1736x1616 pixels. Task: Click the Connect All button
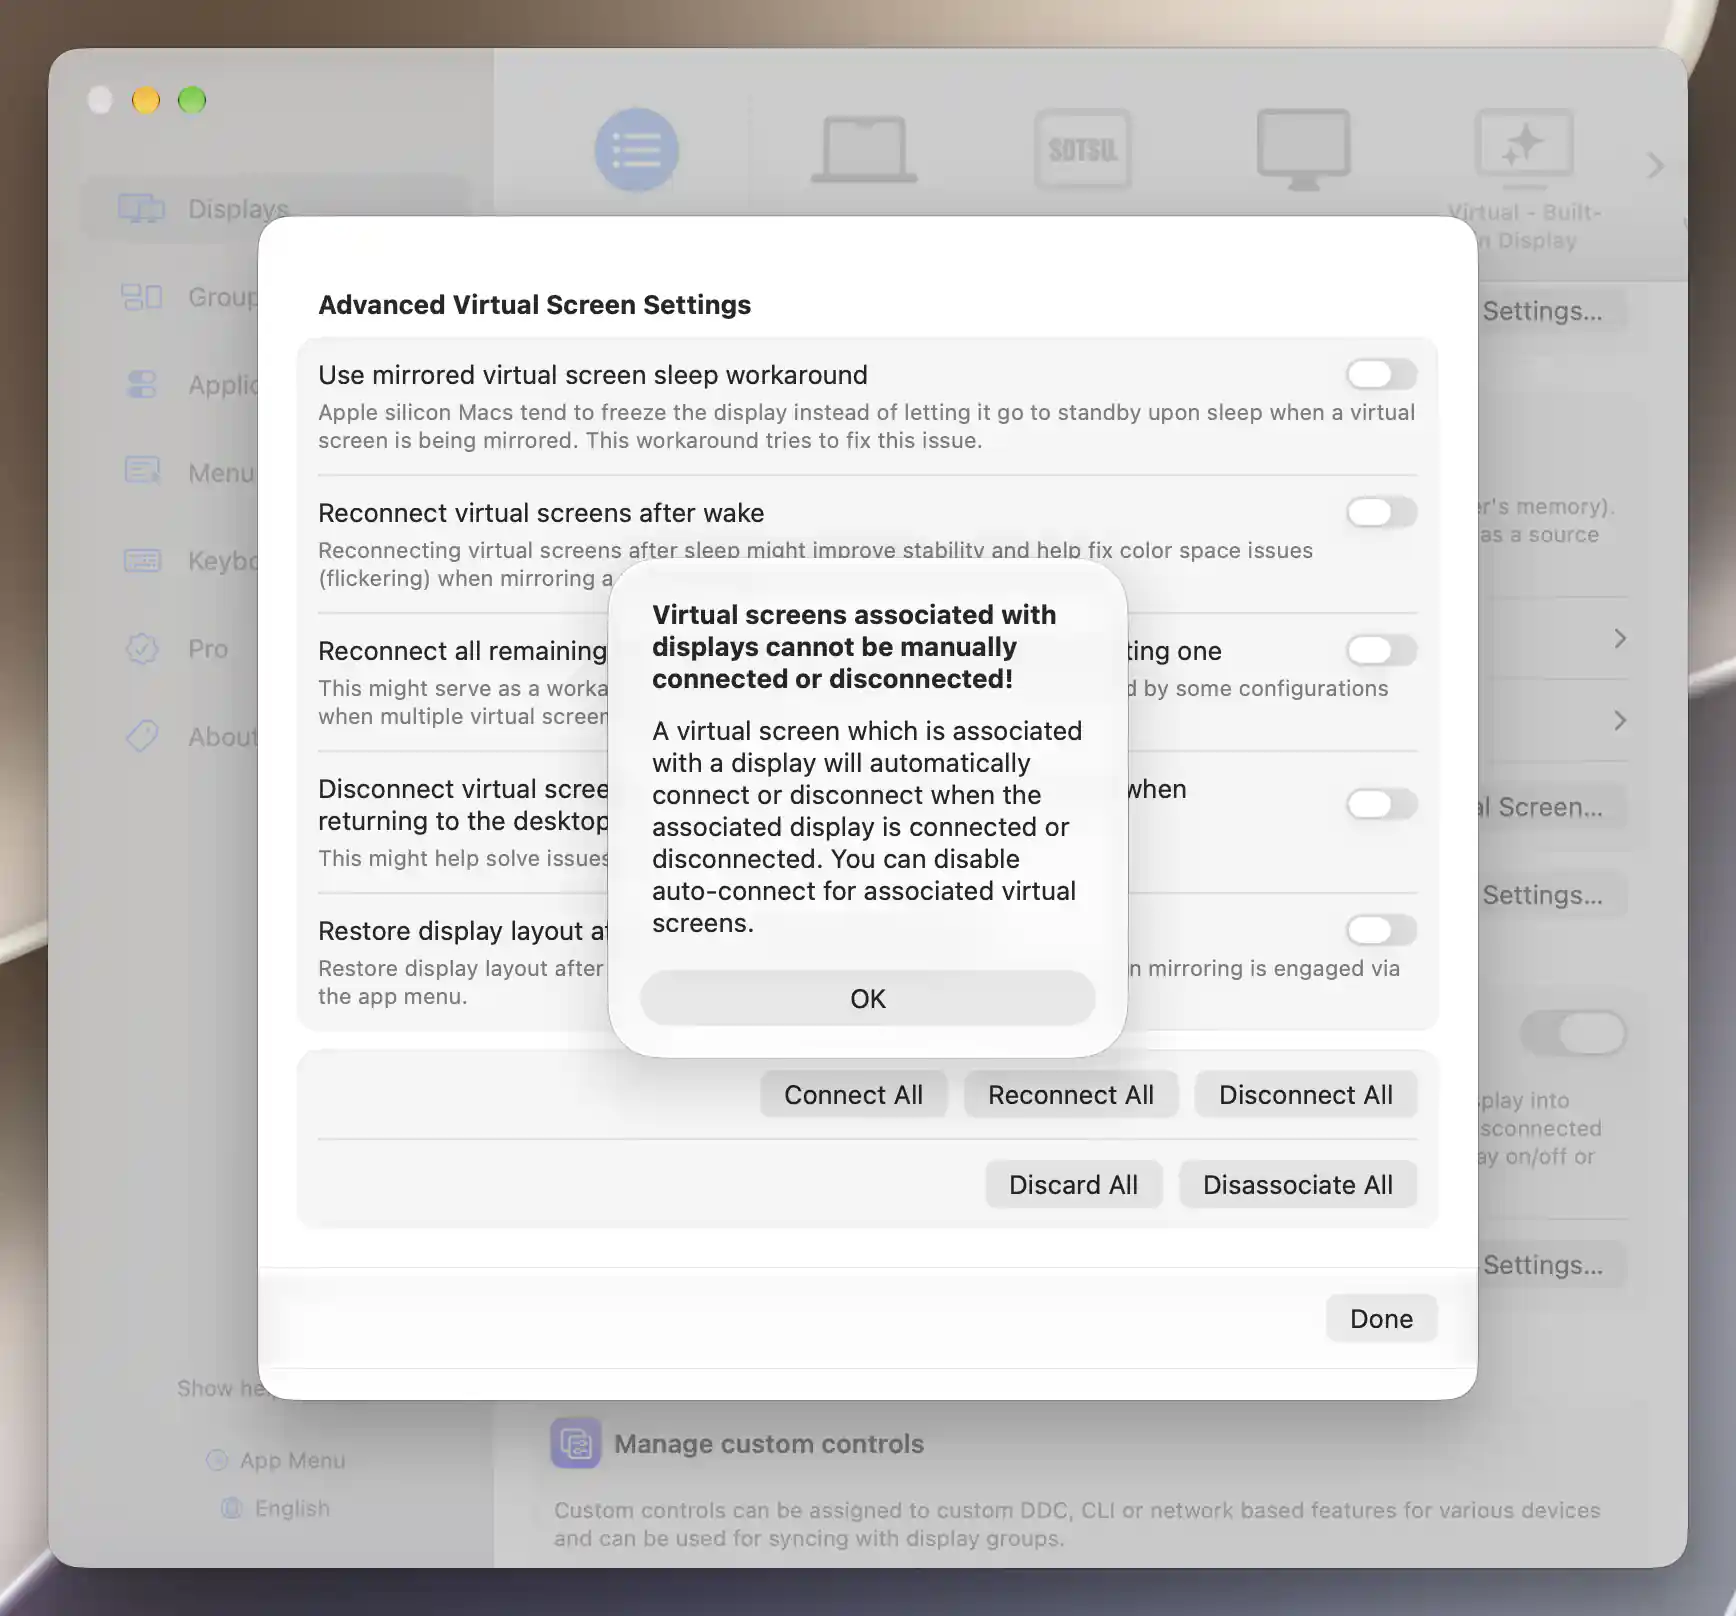[x=853, y=1095]
